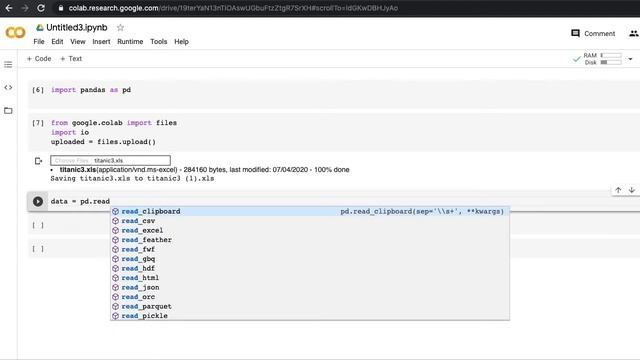
Task: Open the Edit menu
Action: pos(57,42)
